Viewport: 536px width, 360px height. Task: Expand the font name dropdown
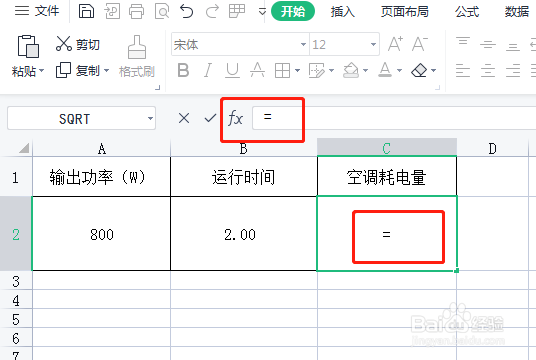[303, 44]
